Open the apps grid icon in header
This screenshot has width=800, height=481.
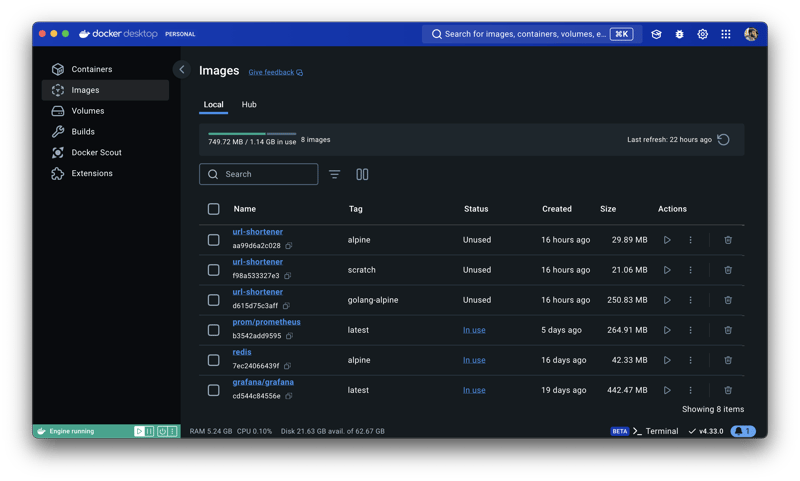click(726, 34)
